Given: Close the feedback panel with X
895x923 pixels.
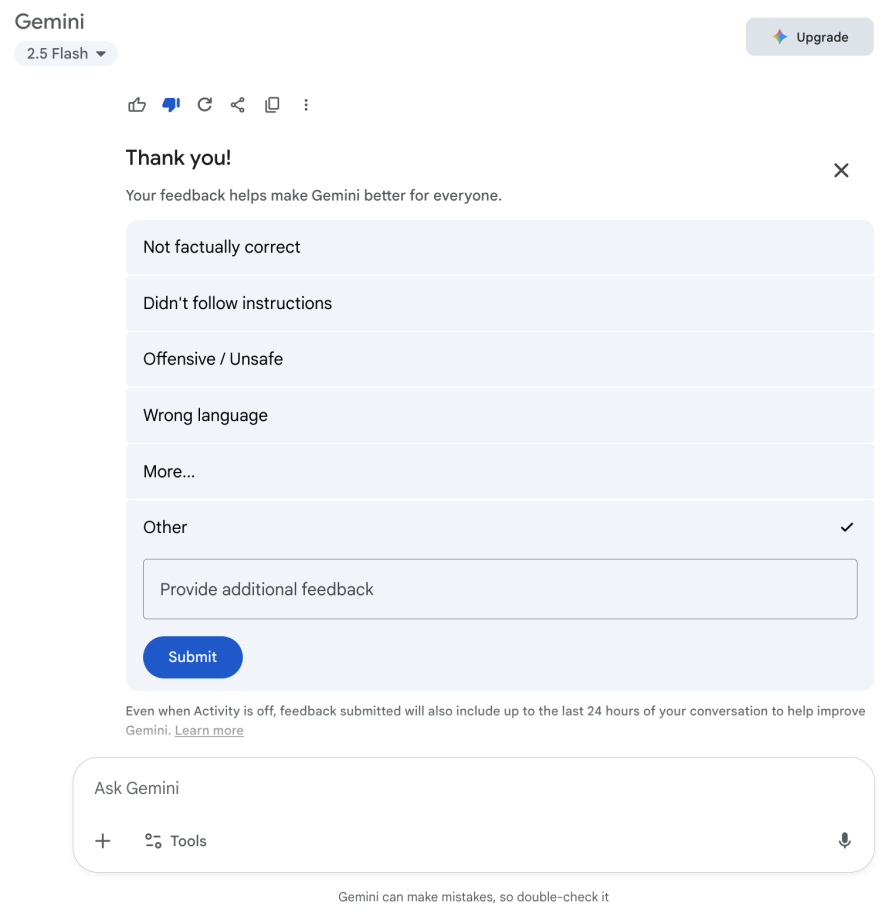Looking at the screenshot, I should tap(841, 170).
